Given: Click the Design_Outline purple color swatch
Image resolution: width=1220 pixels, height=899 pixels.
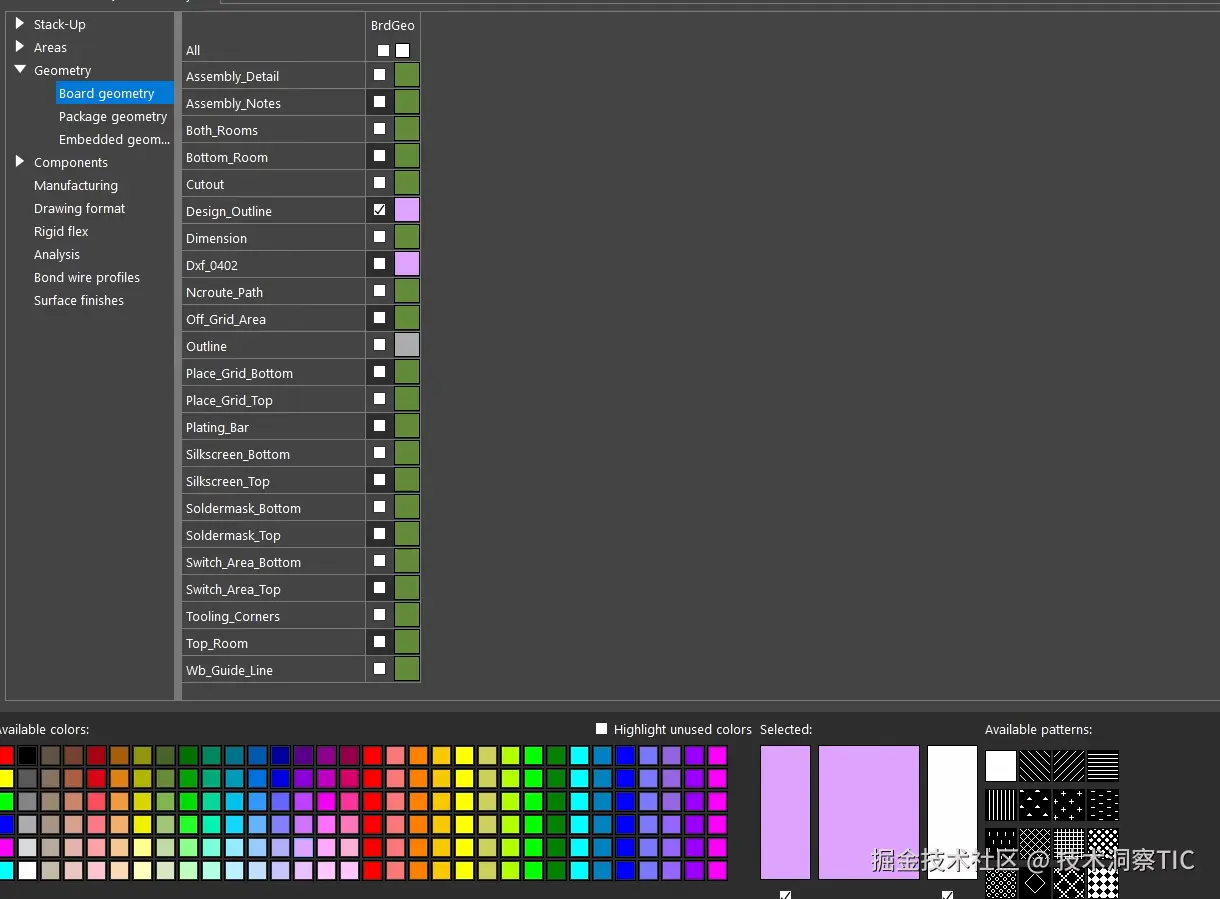Looking at the screenshot, I should click(x=407, y=210).
